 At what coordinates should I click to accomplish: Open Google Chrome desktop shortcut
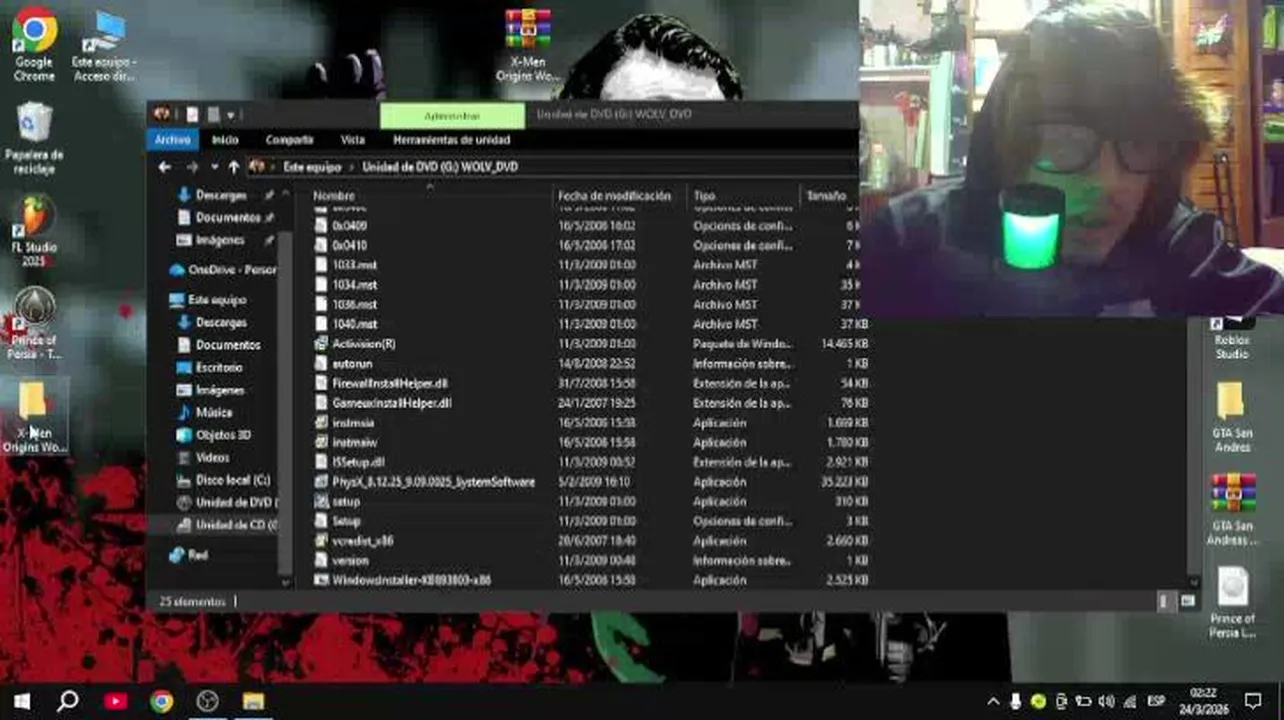[x=34, y=44]
